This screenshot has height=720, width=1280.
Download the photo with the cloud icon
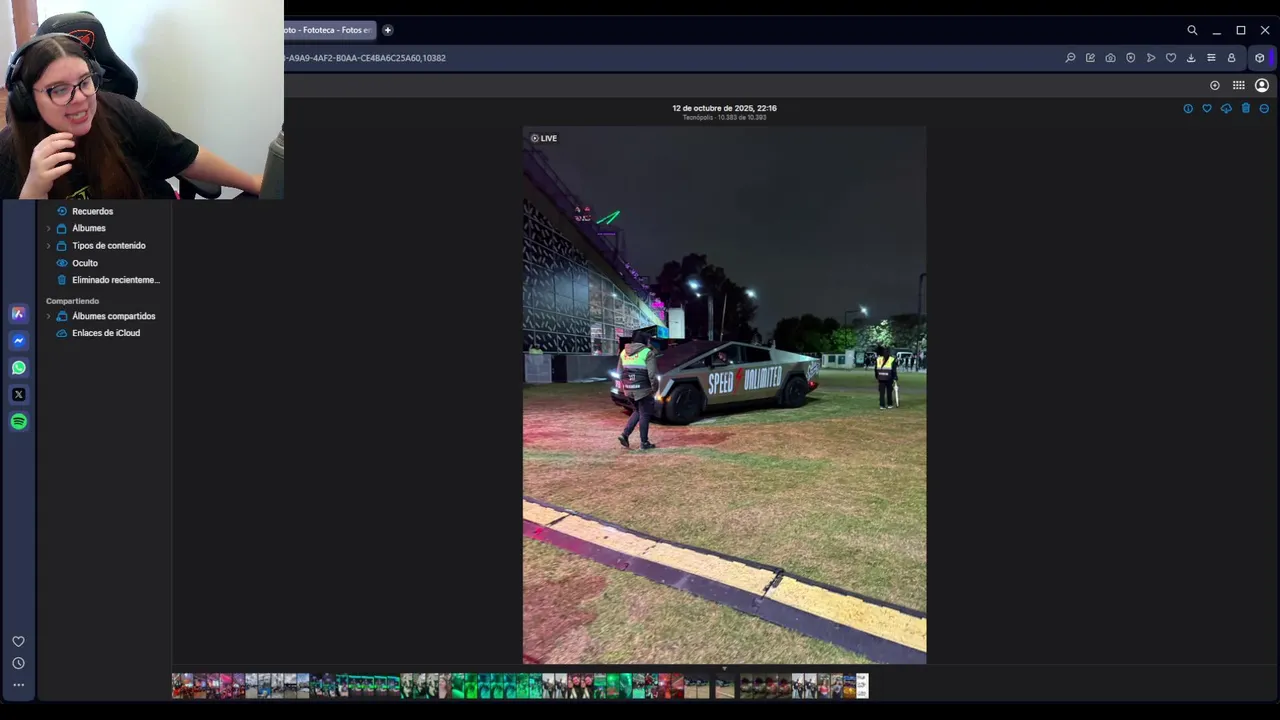pos(1226,108)
